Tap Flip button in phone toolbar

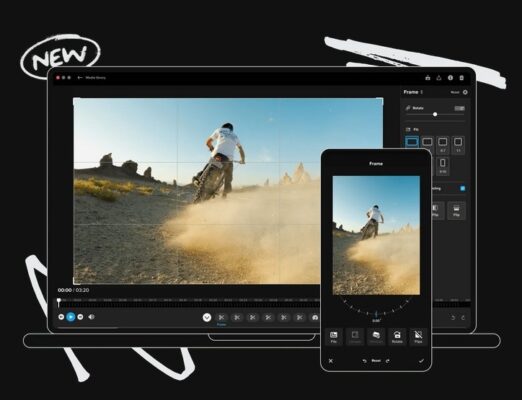pos(418,337)
